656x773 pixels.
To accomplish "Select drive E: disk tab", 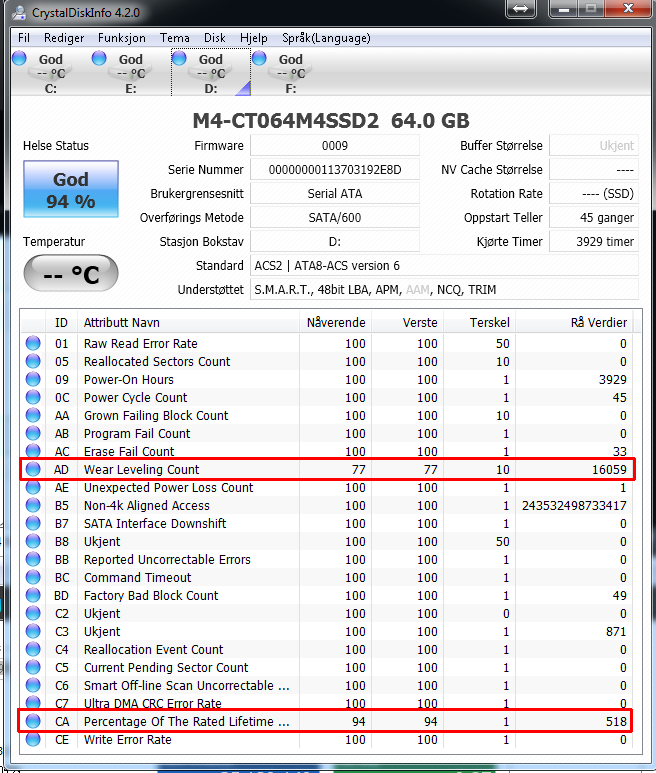I will 131,72.
